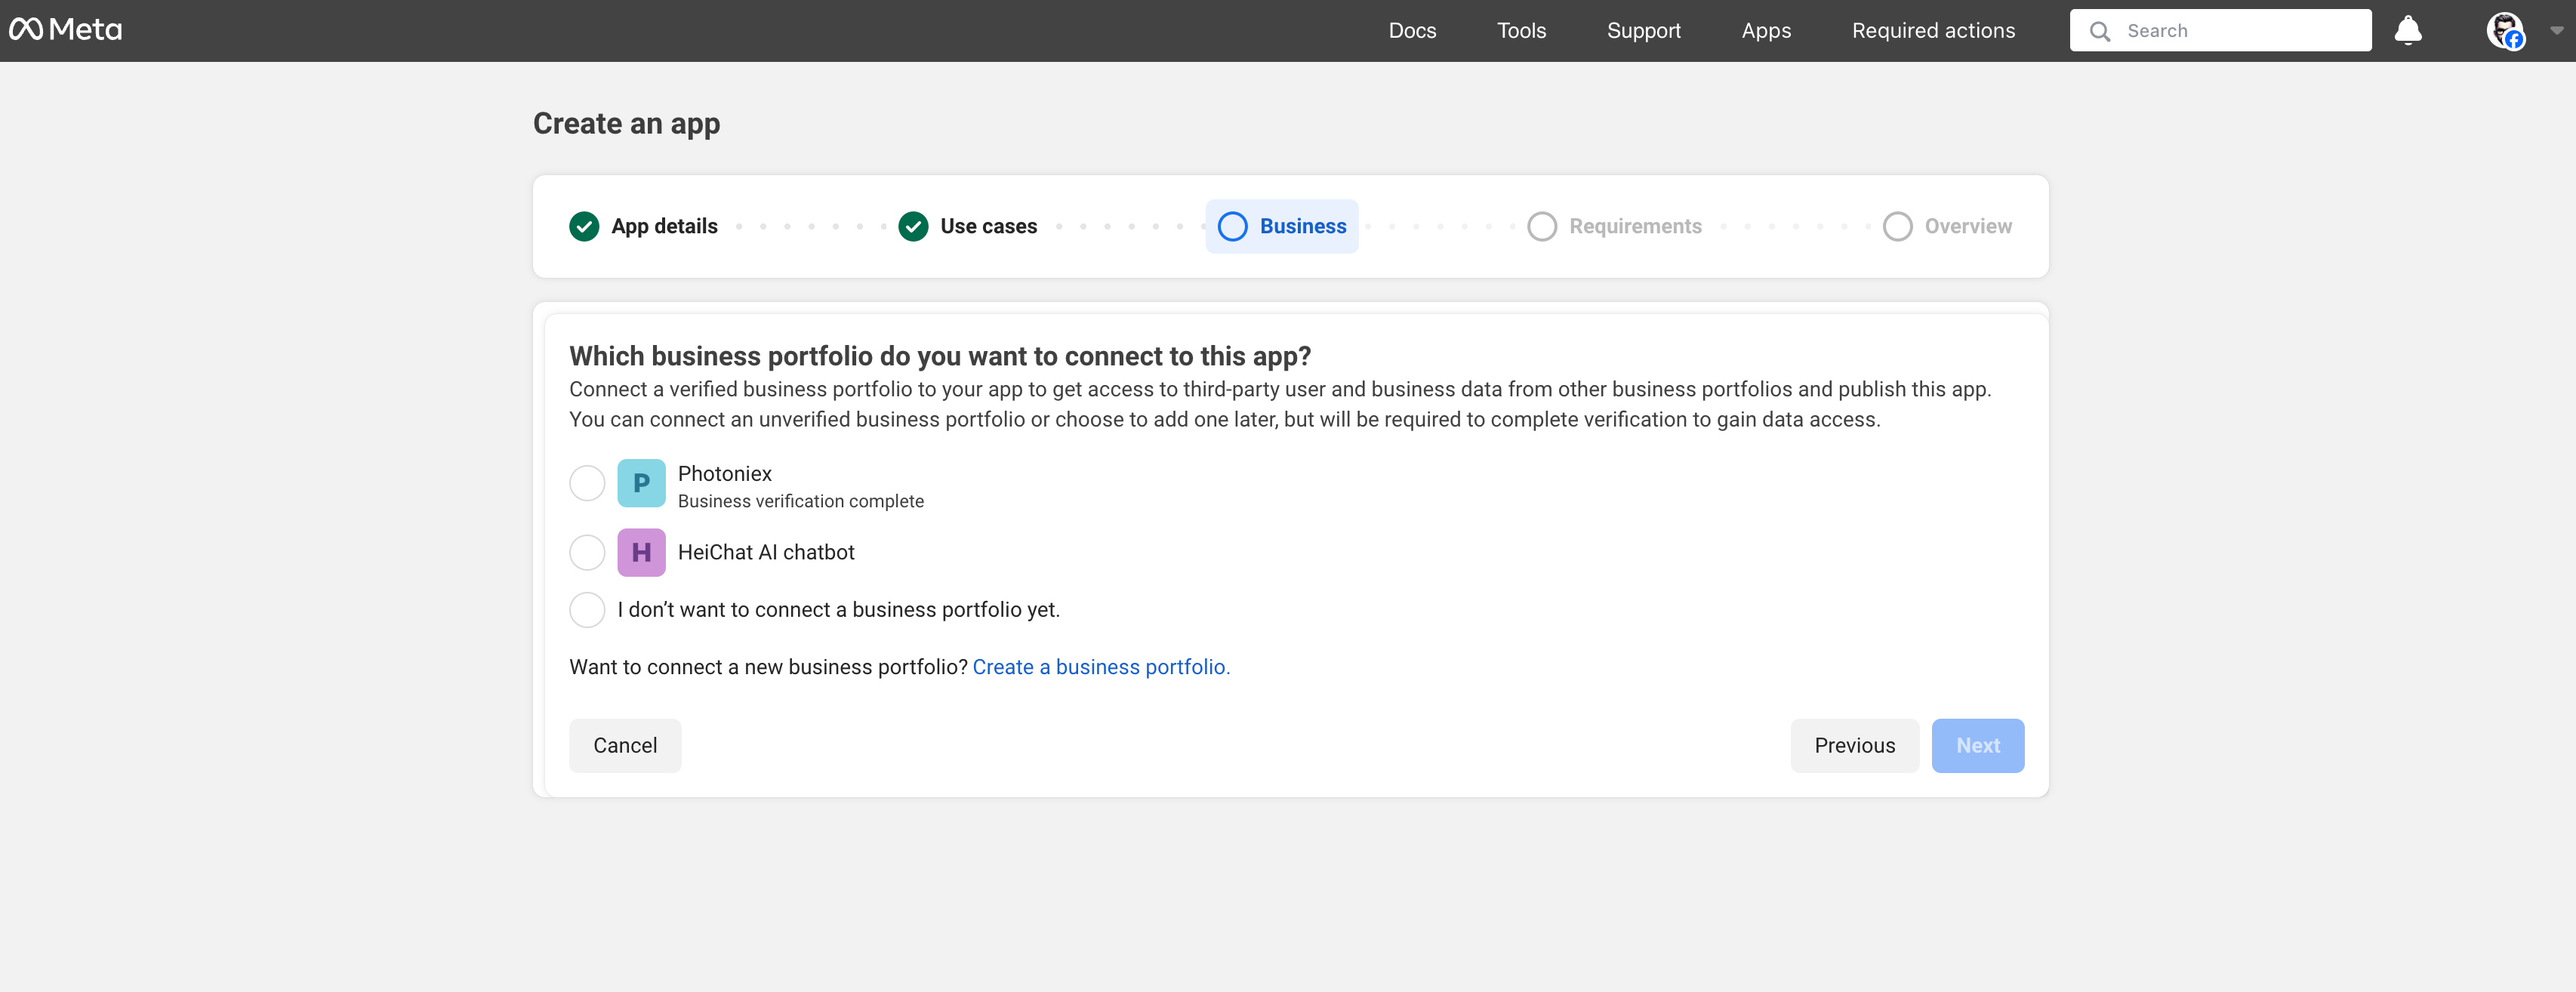Select HeiChat AI chatbot radio button
Image resolution: width=2576 pixels, height=992 pixels.
587,552
